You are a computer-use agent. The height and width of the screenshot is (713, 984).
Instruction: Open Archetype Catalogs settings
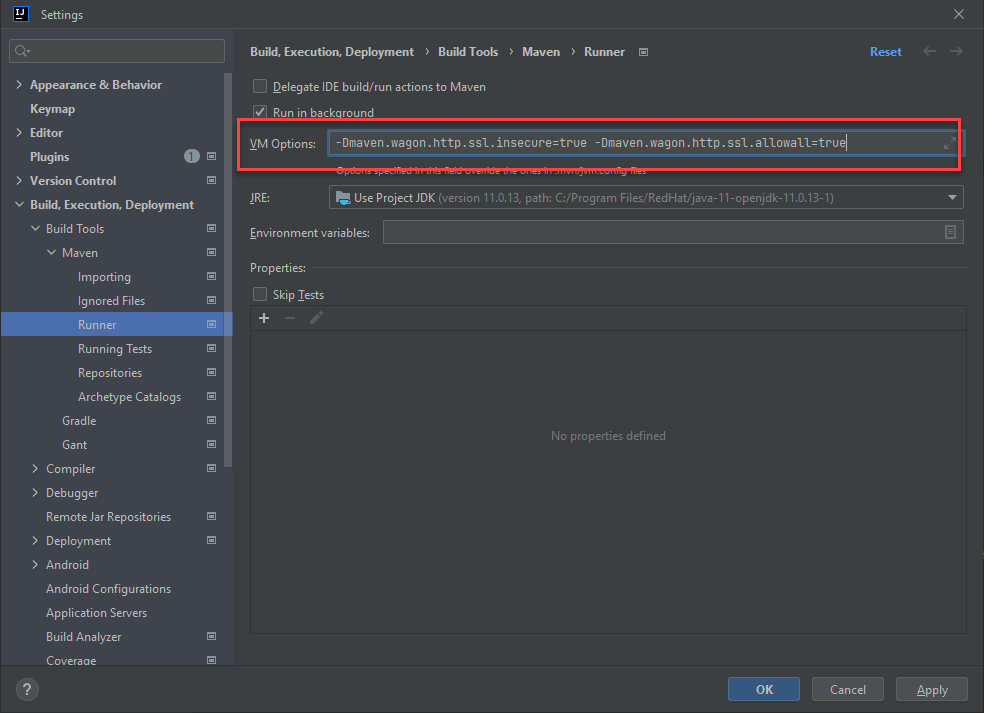pyautogui.click(x=129, y=397)
